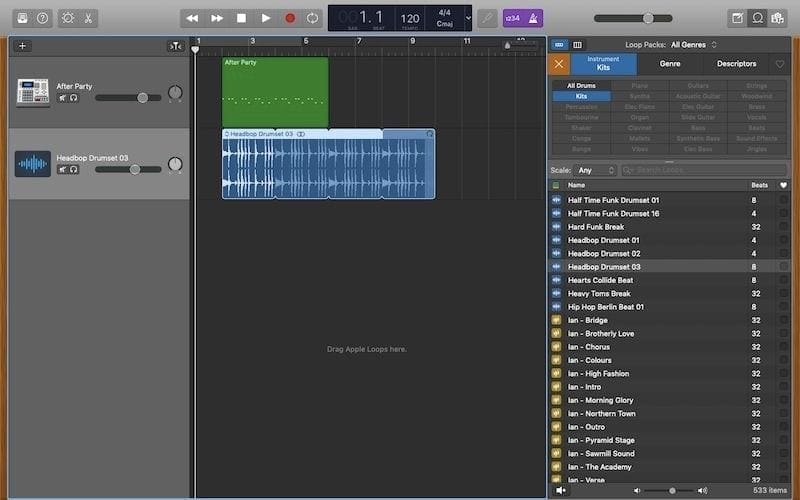800x500 pixels.
Task: Open the LCD display mode dropdown arrow
Action: coord(468,18)
